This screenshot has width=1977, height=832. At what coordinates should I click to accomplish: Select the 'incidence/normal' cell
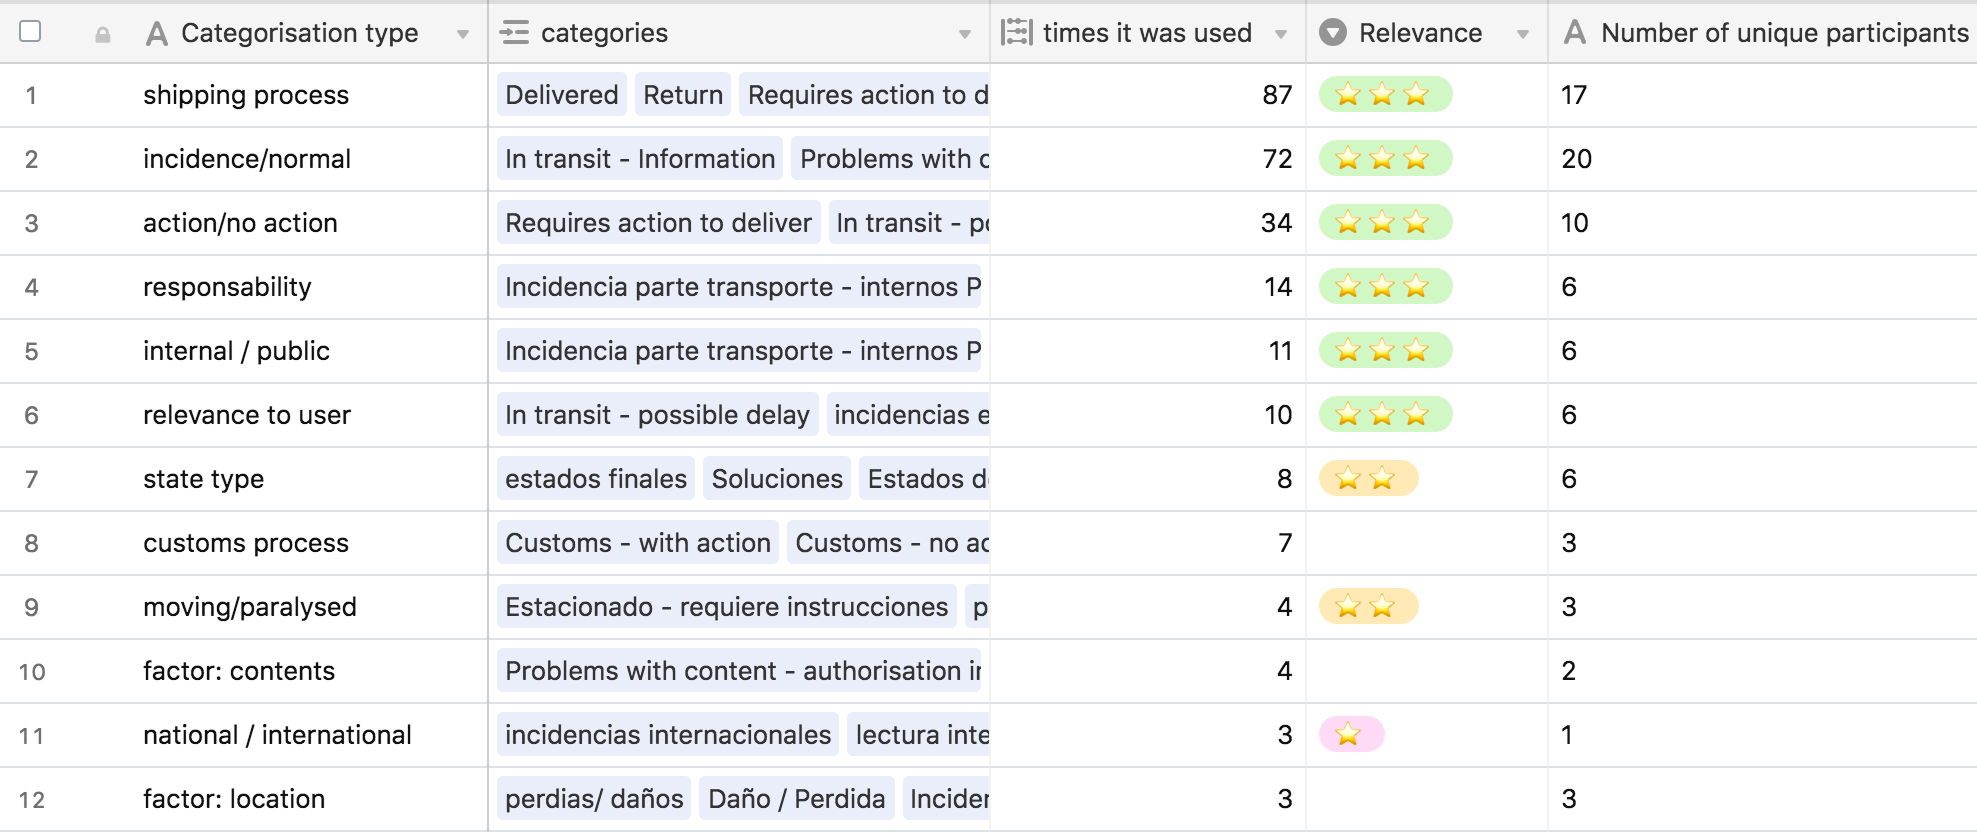click(311, 159)
